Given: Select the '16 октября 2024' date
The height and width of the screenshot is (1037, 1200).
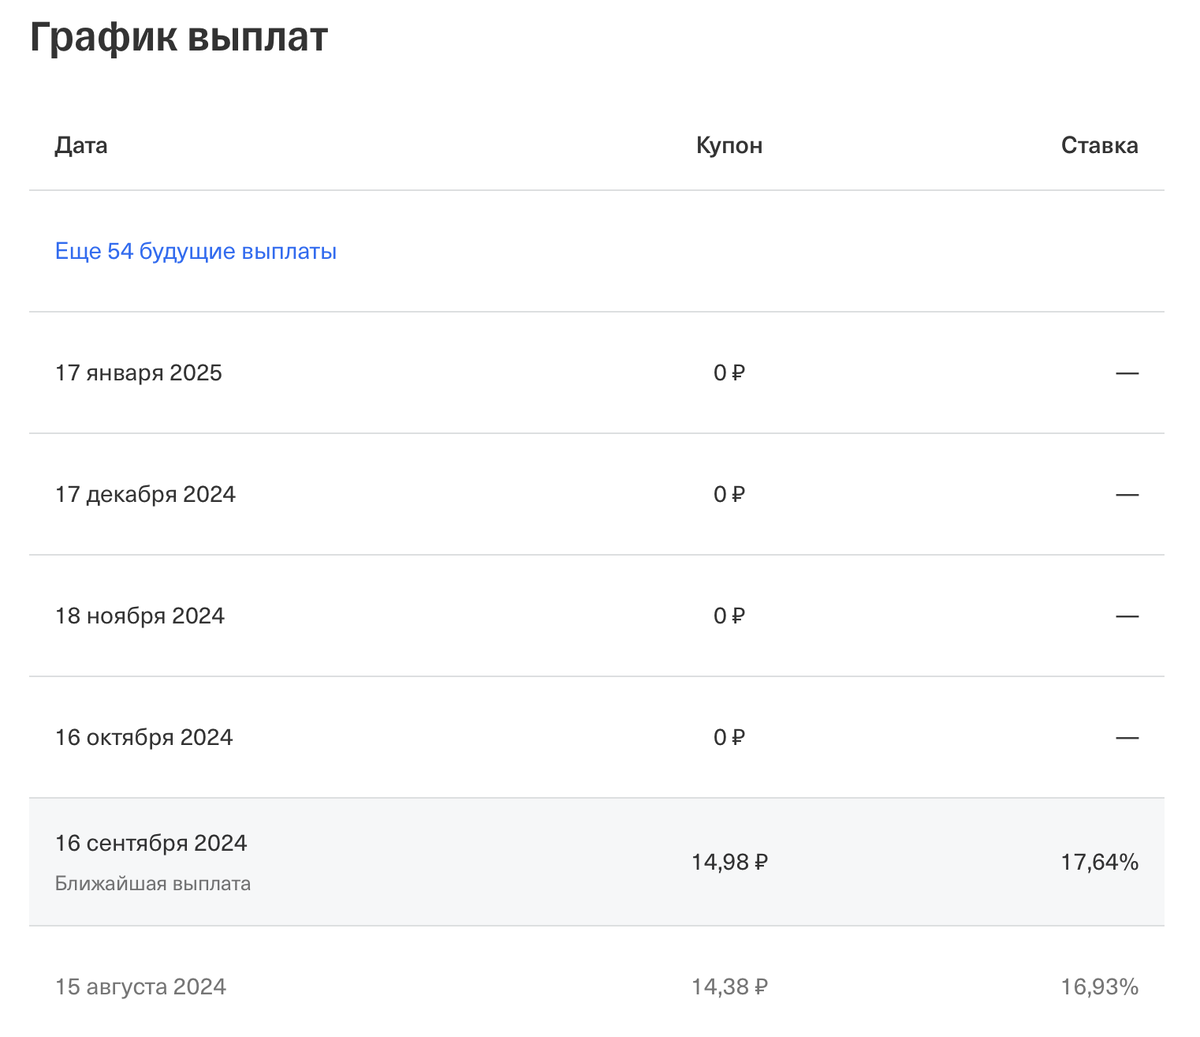Looking at the screenshot, I should point(144,737).
